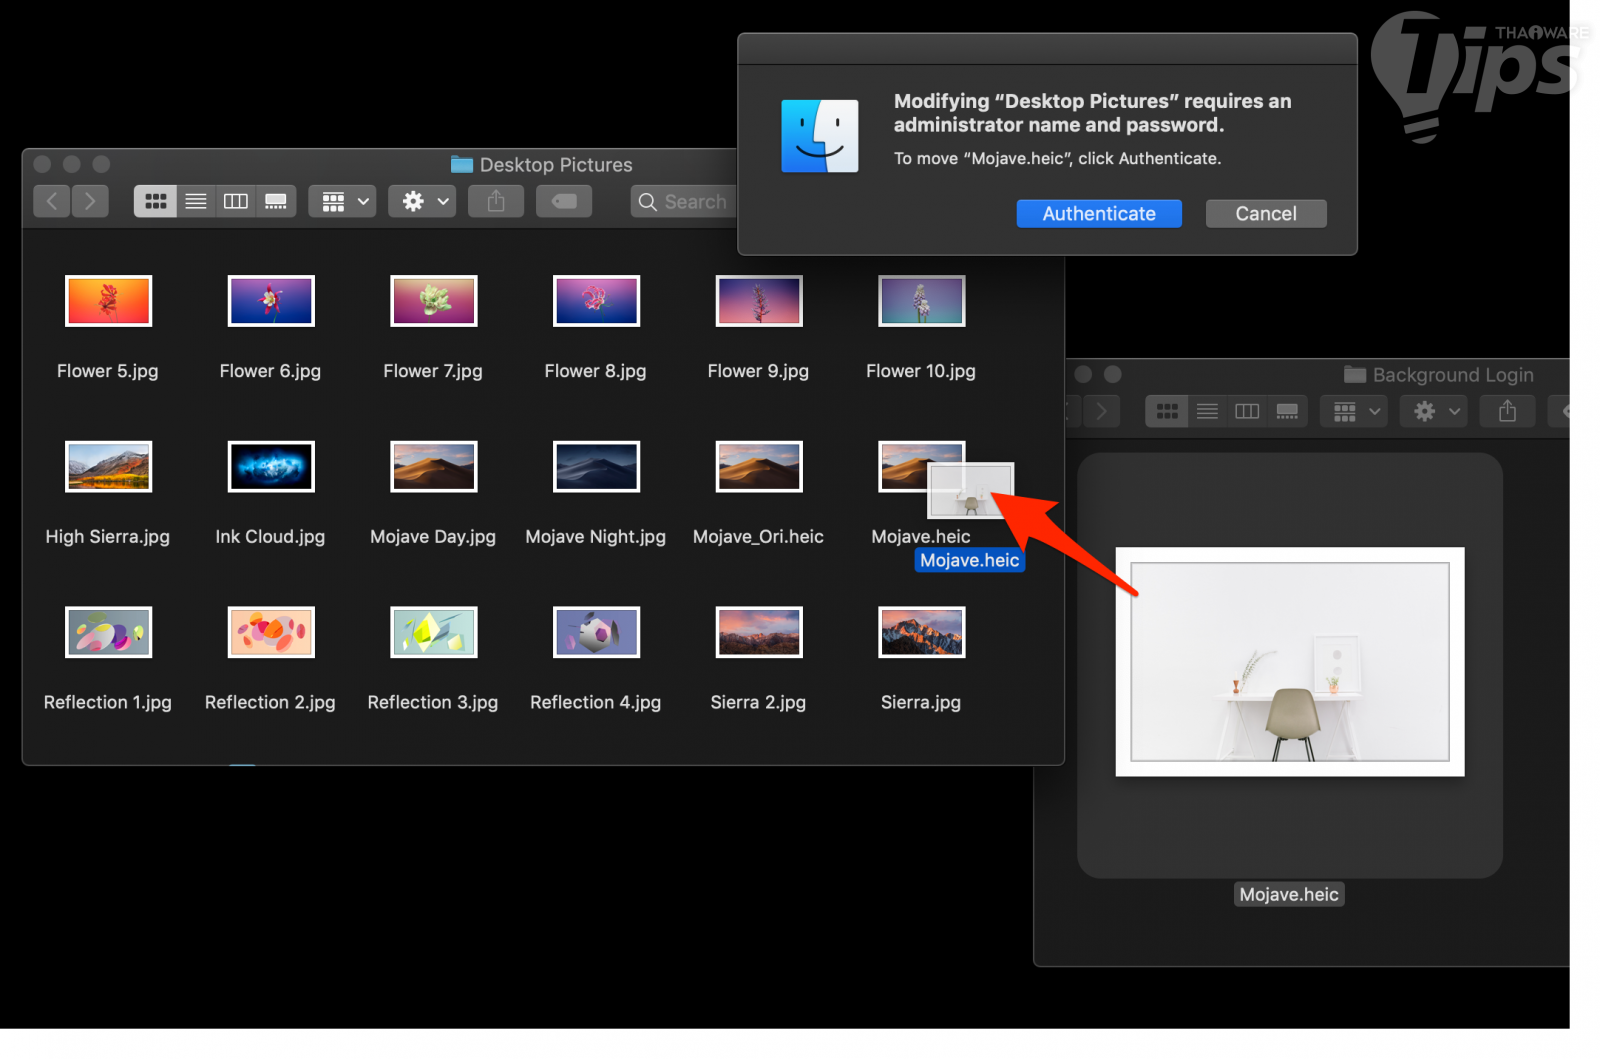Image resolution: width=1600 pixels, height=1059 pixels.
Task: Click the Ink Cloud.jpg file name
Action: coord(271,537)
